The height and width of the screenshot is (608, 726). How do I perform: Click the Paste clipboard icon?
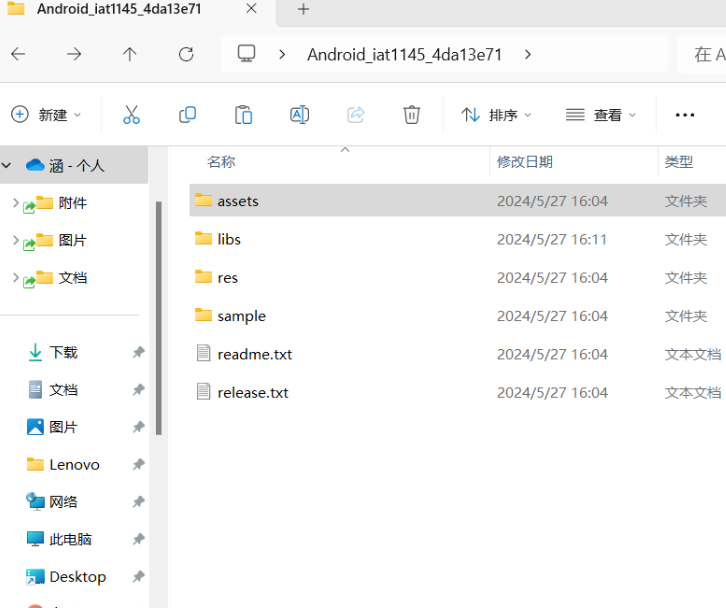(244, 115)
